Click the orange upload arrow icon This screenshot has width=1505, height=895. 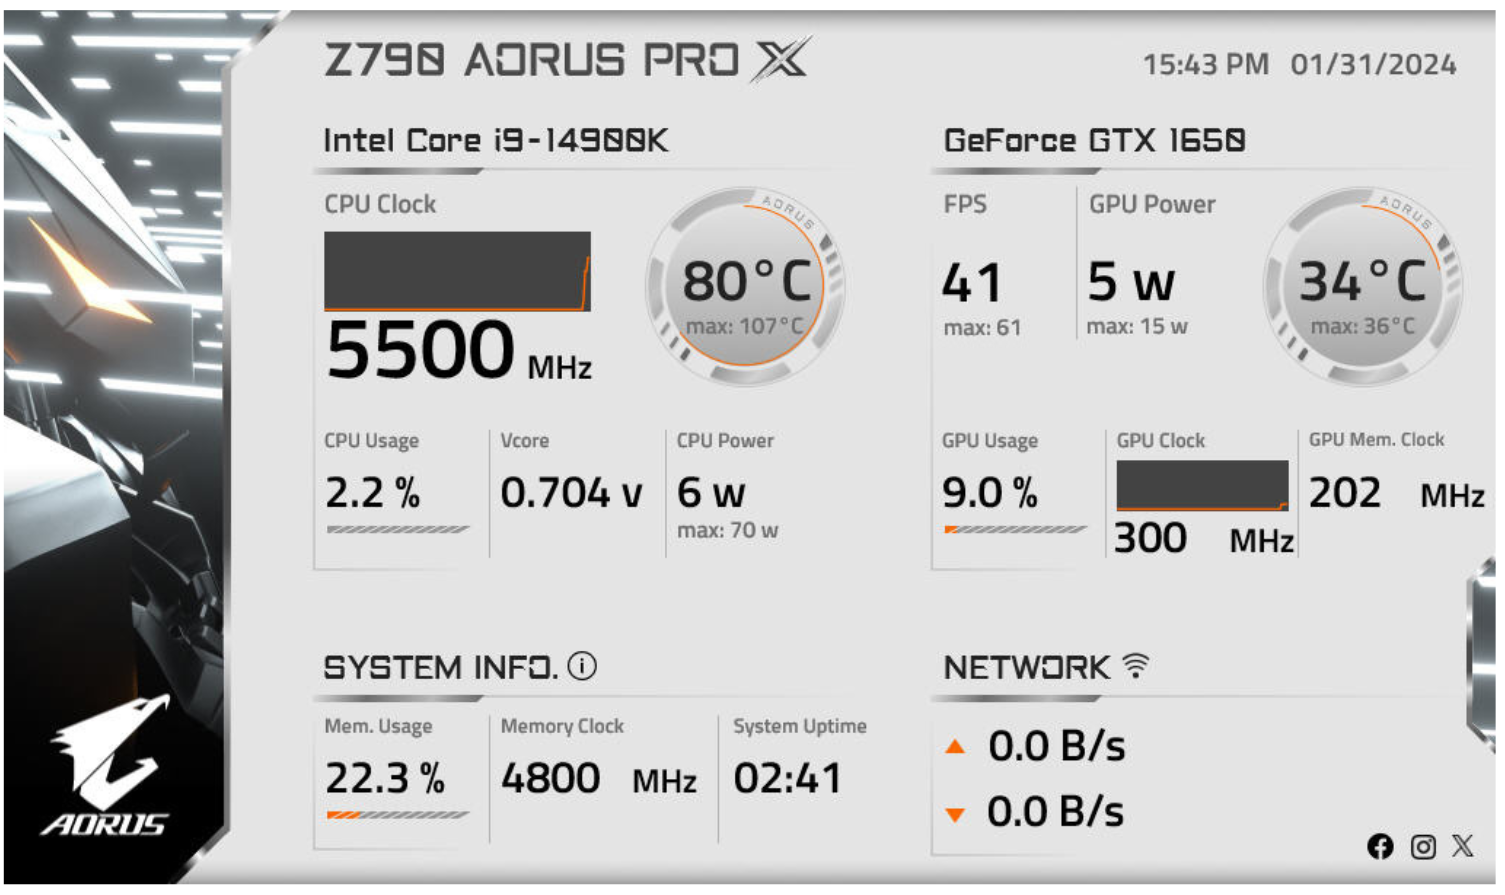pos(955,746)
